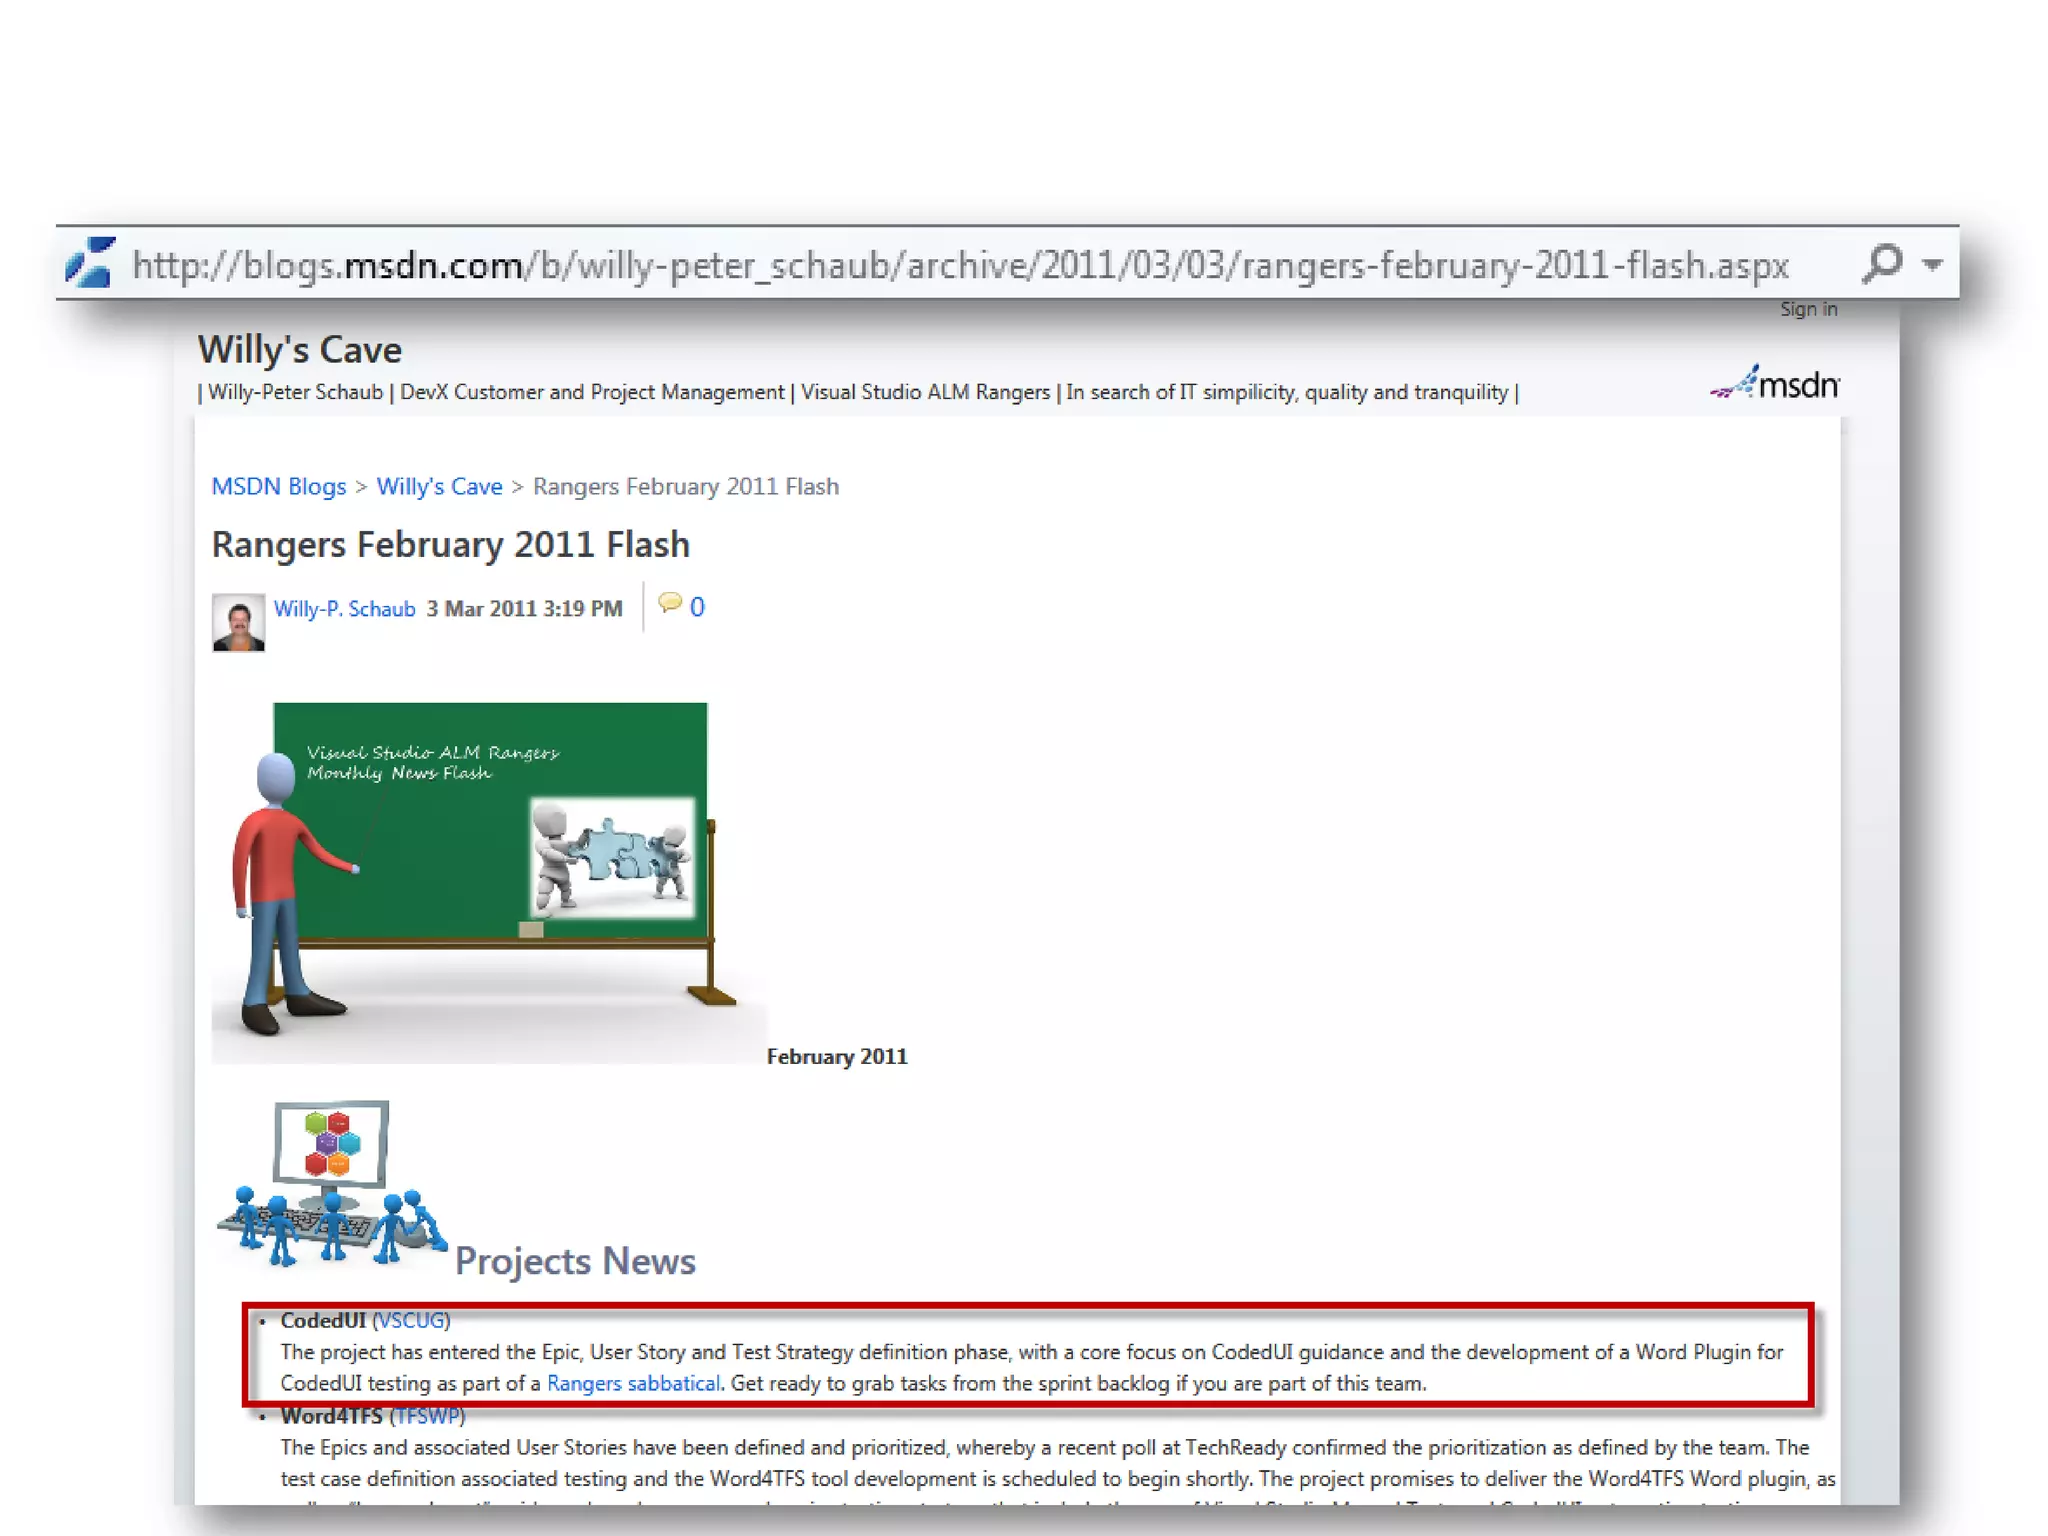Select Willy's Cave breadcrumb link

point(439,486)
